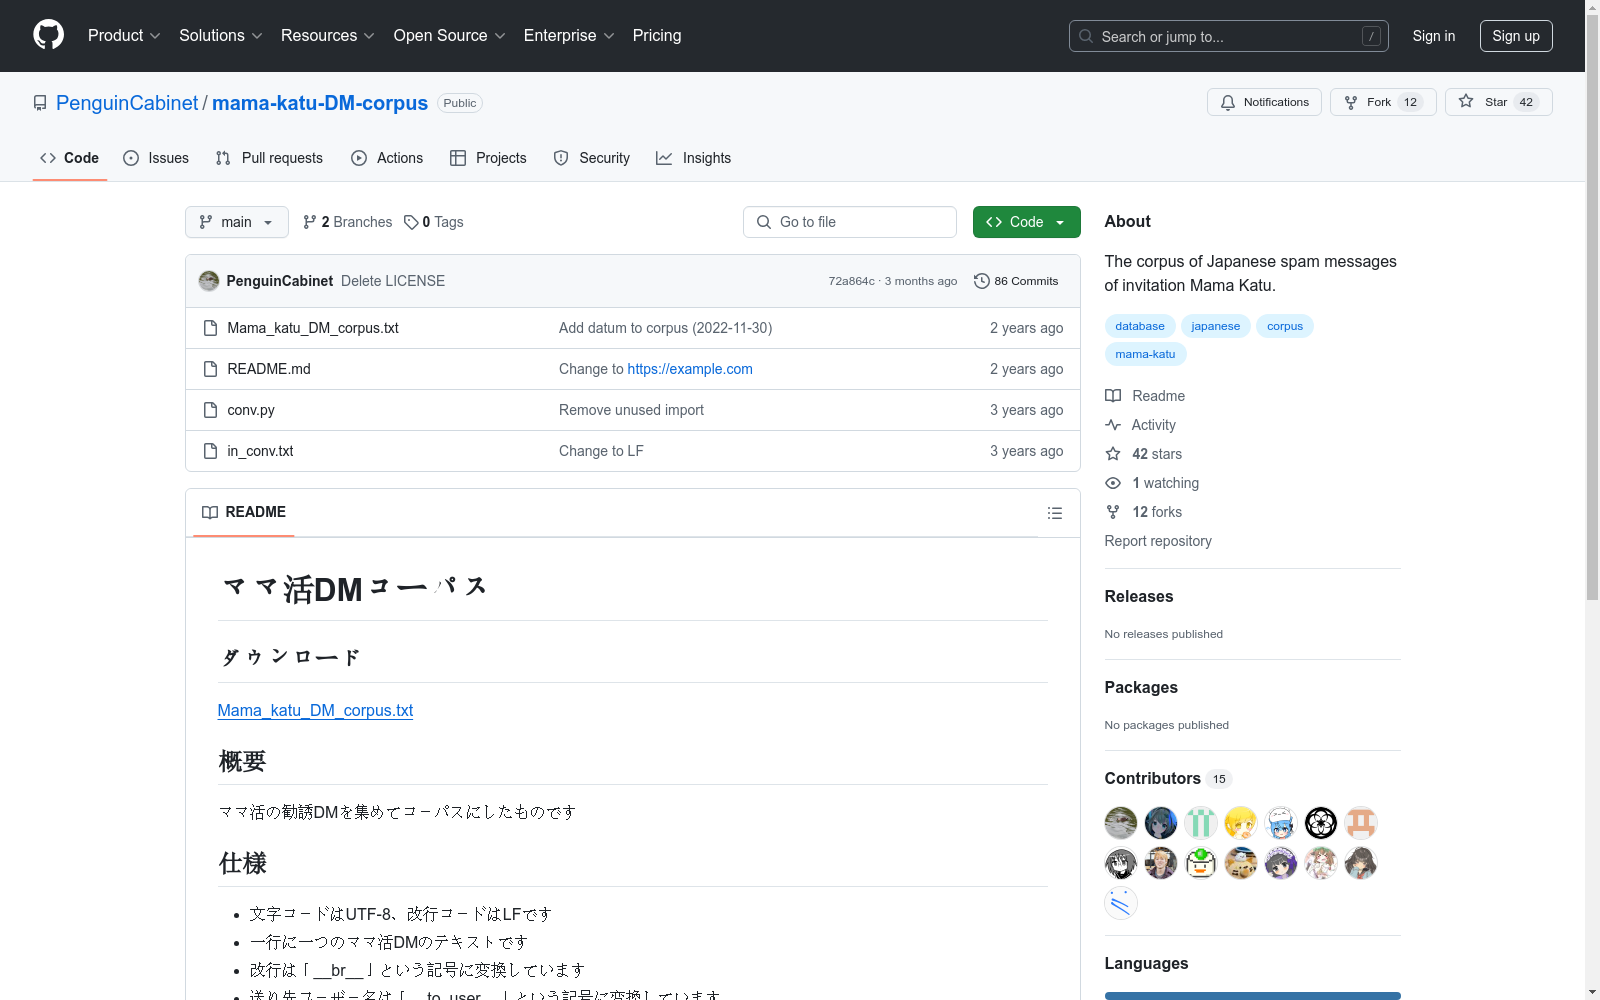Open the Pricing page
This screenshot has width=1600, height=1000.
tap(657, 35)
